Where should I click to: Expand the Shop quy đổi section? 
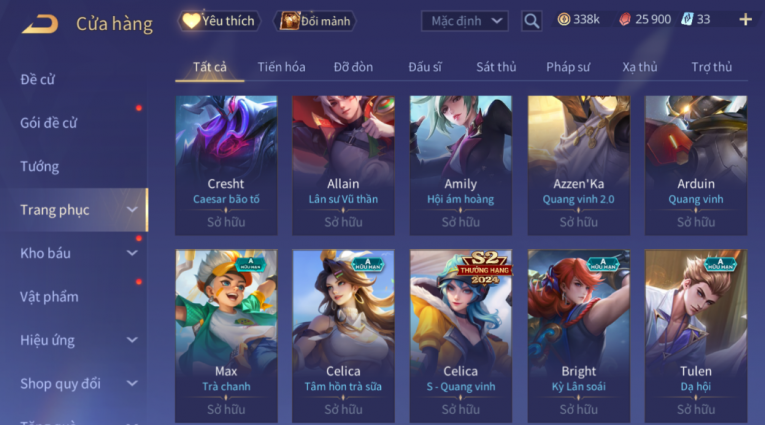(132, 383)
